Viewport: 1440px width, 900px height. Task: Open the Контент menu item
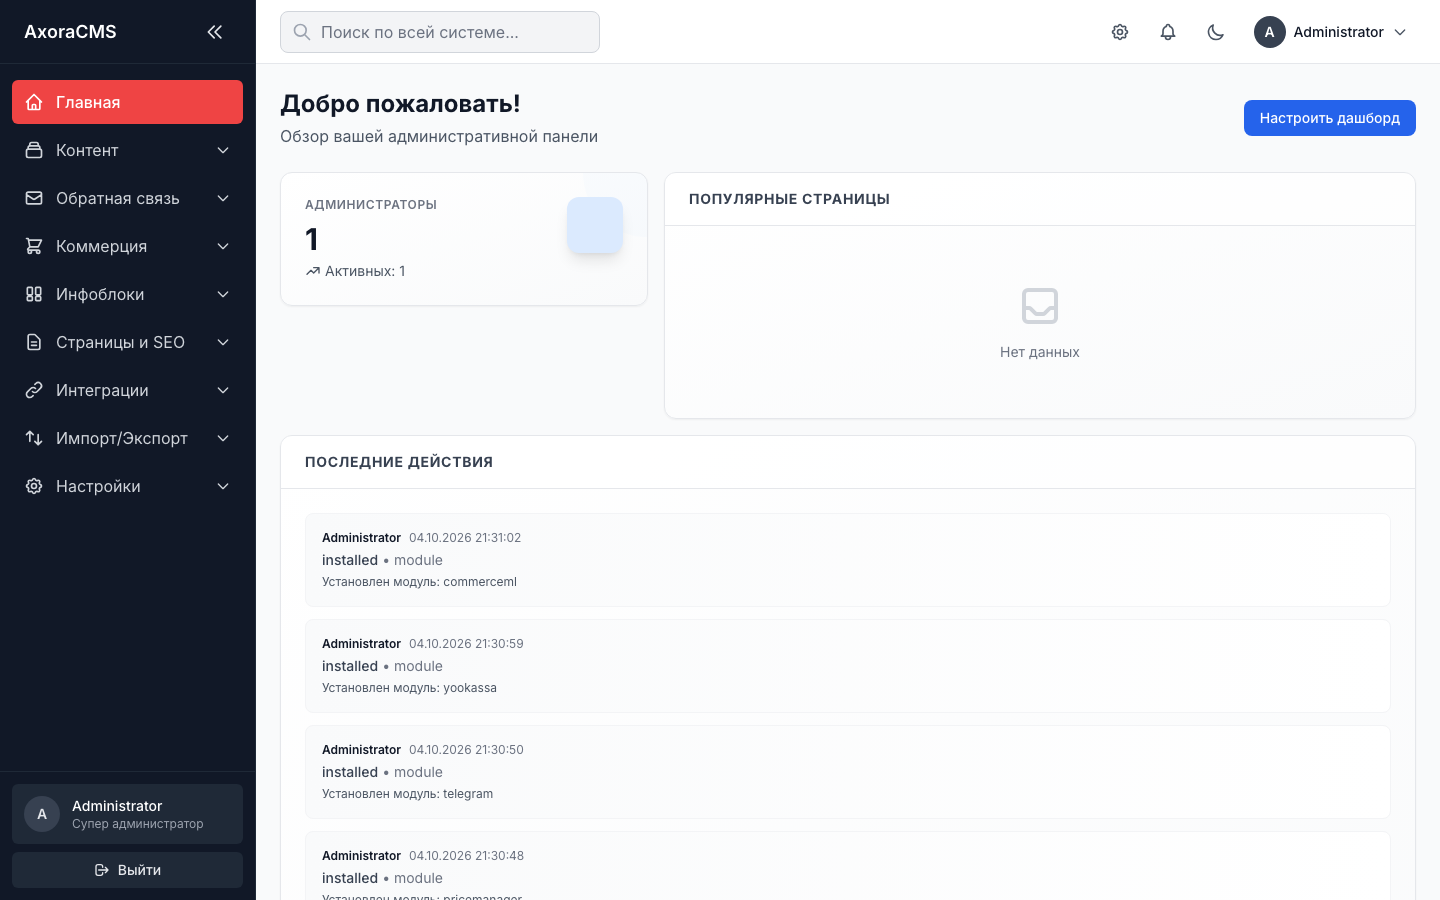(127, 150)
